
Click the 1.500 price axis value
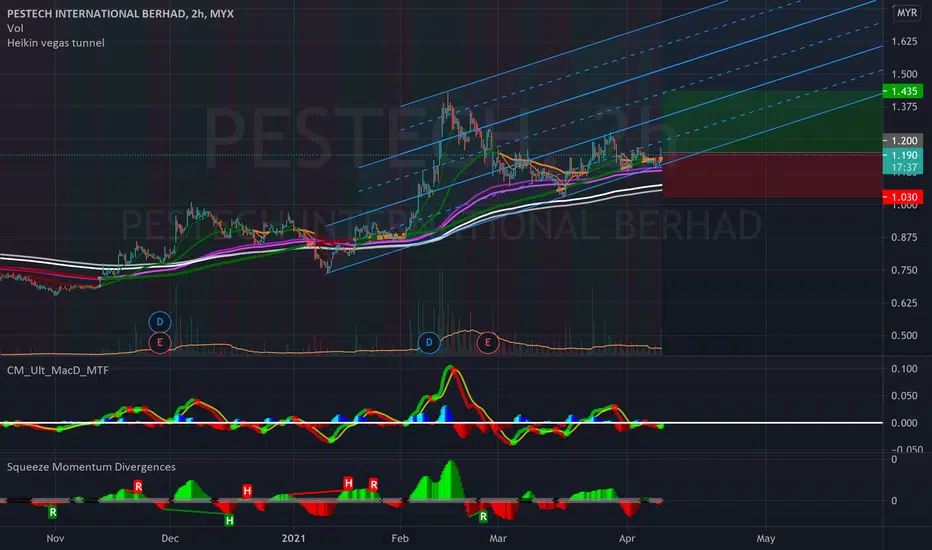904,74
